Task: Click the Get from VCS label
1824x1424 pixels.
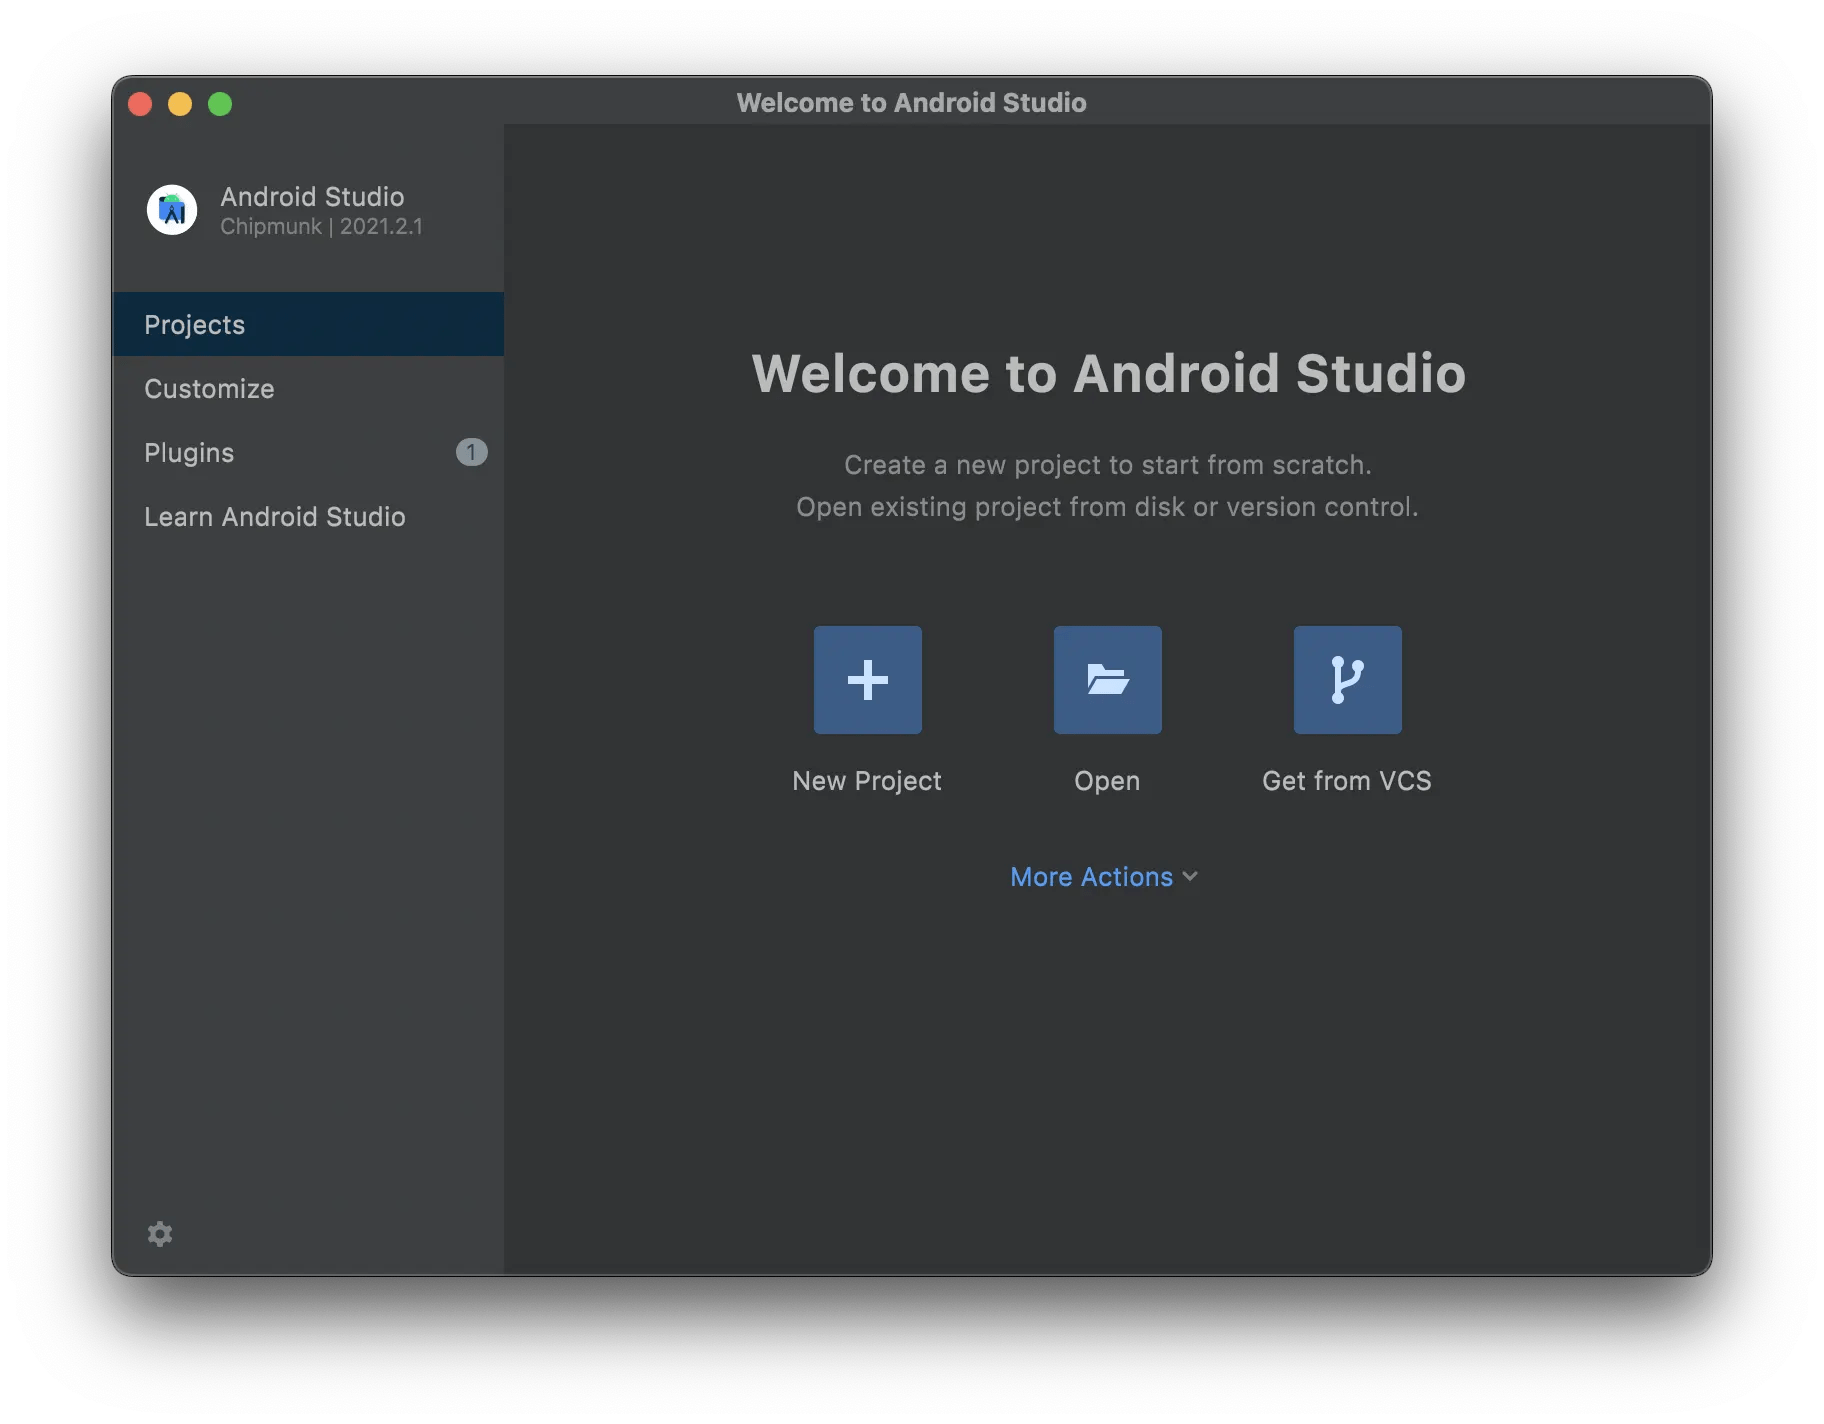Action: coord(1347,781)
